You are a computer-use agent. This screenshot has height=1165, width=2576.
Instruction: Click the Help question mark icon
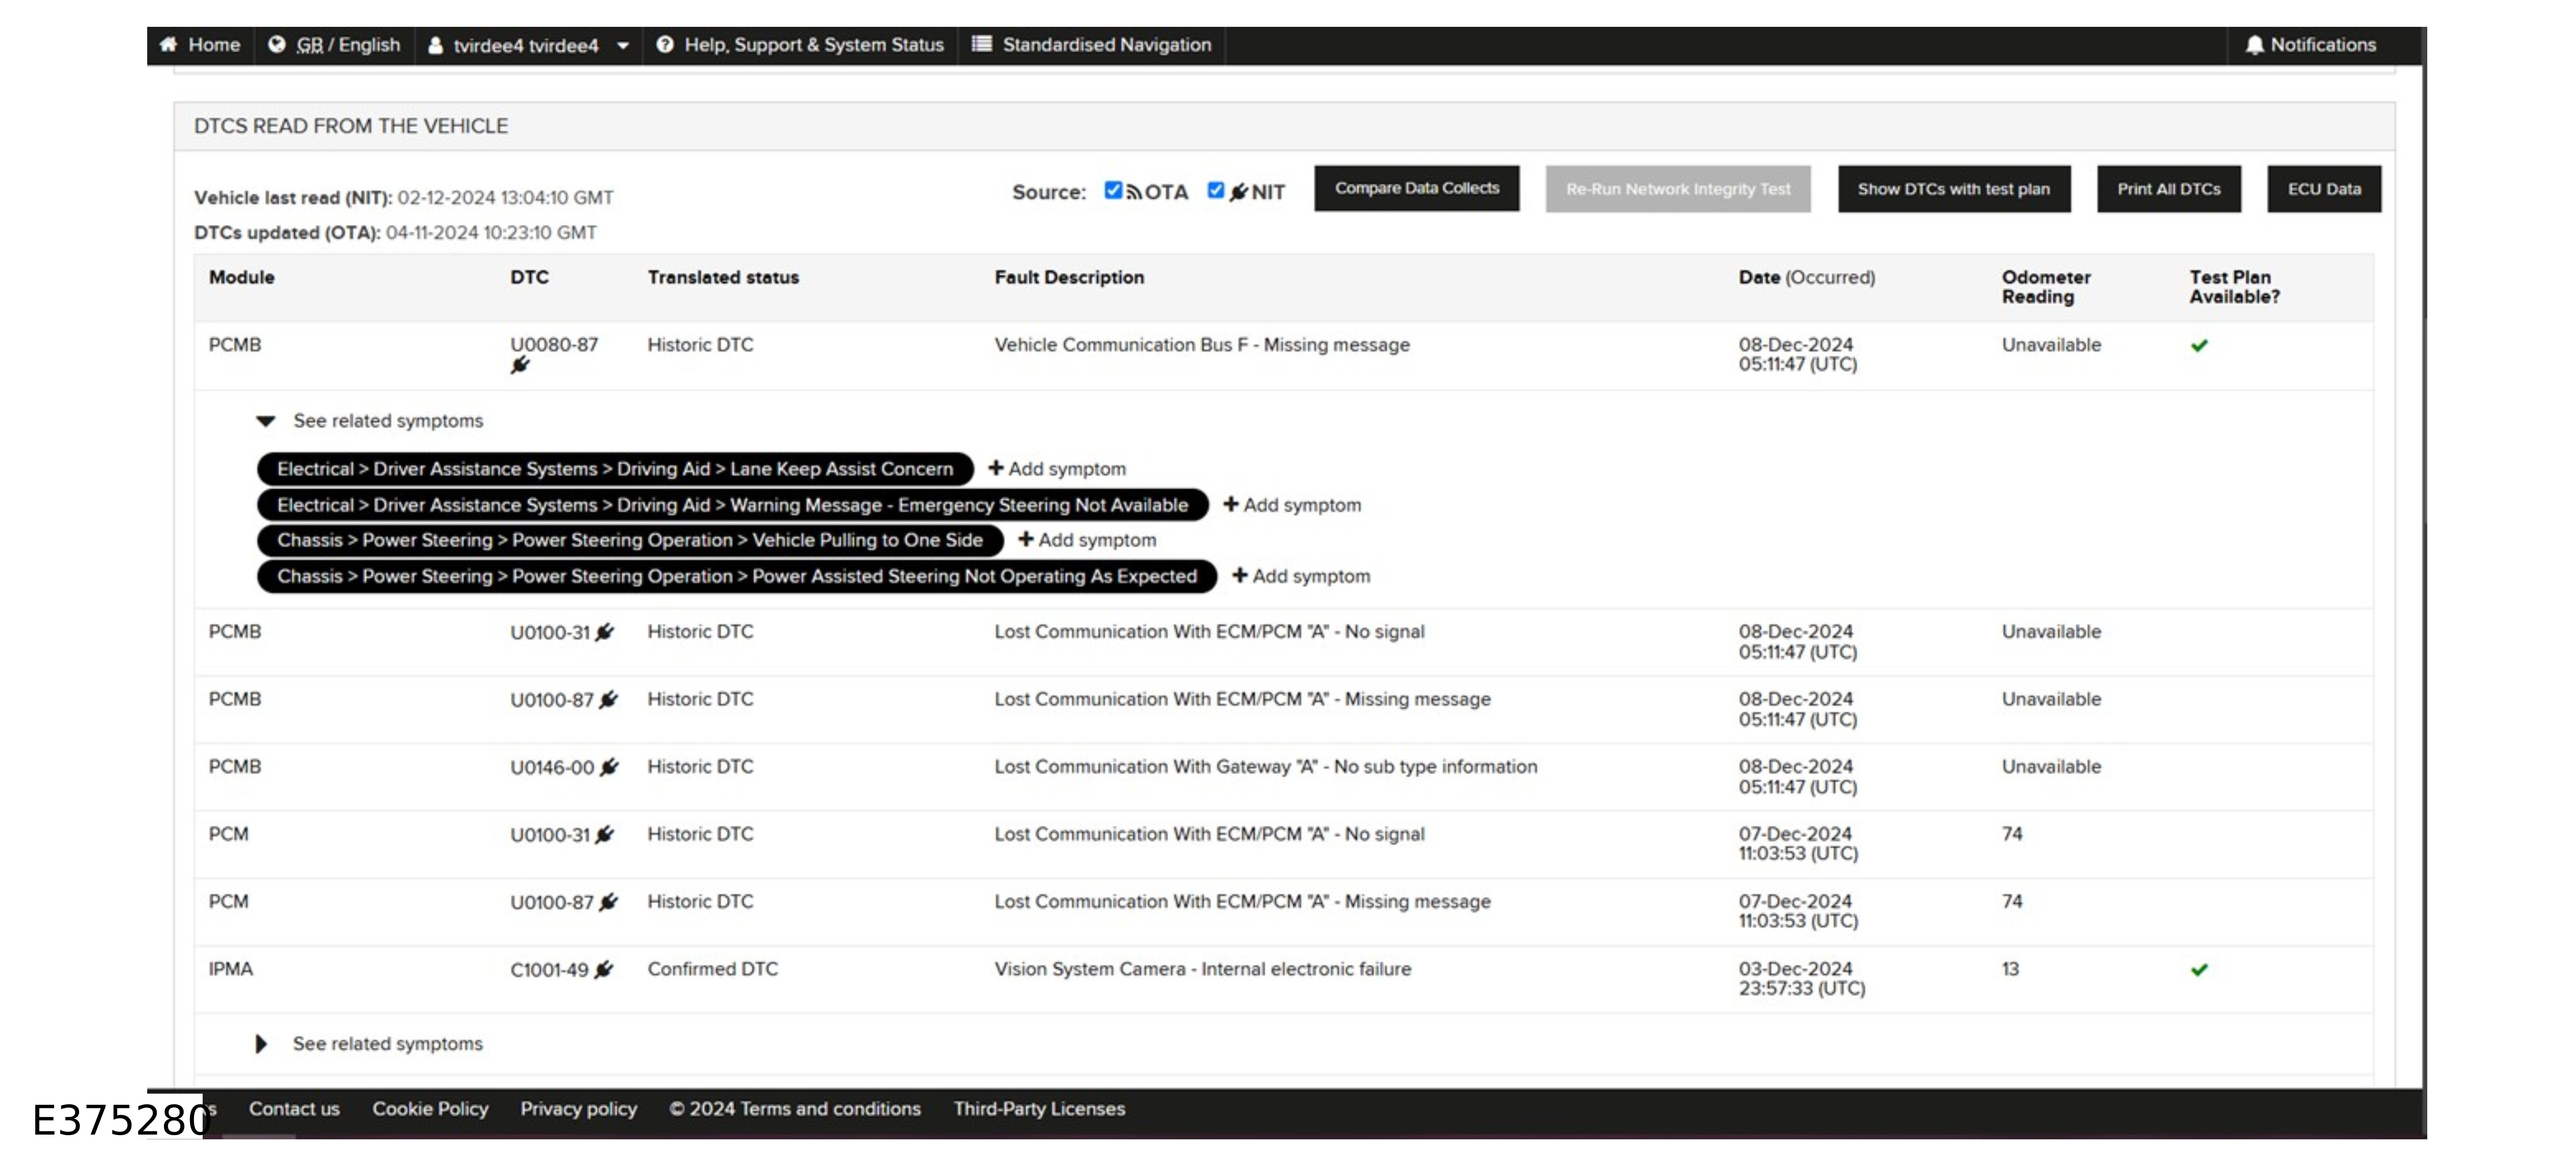[665, 45]
